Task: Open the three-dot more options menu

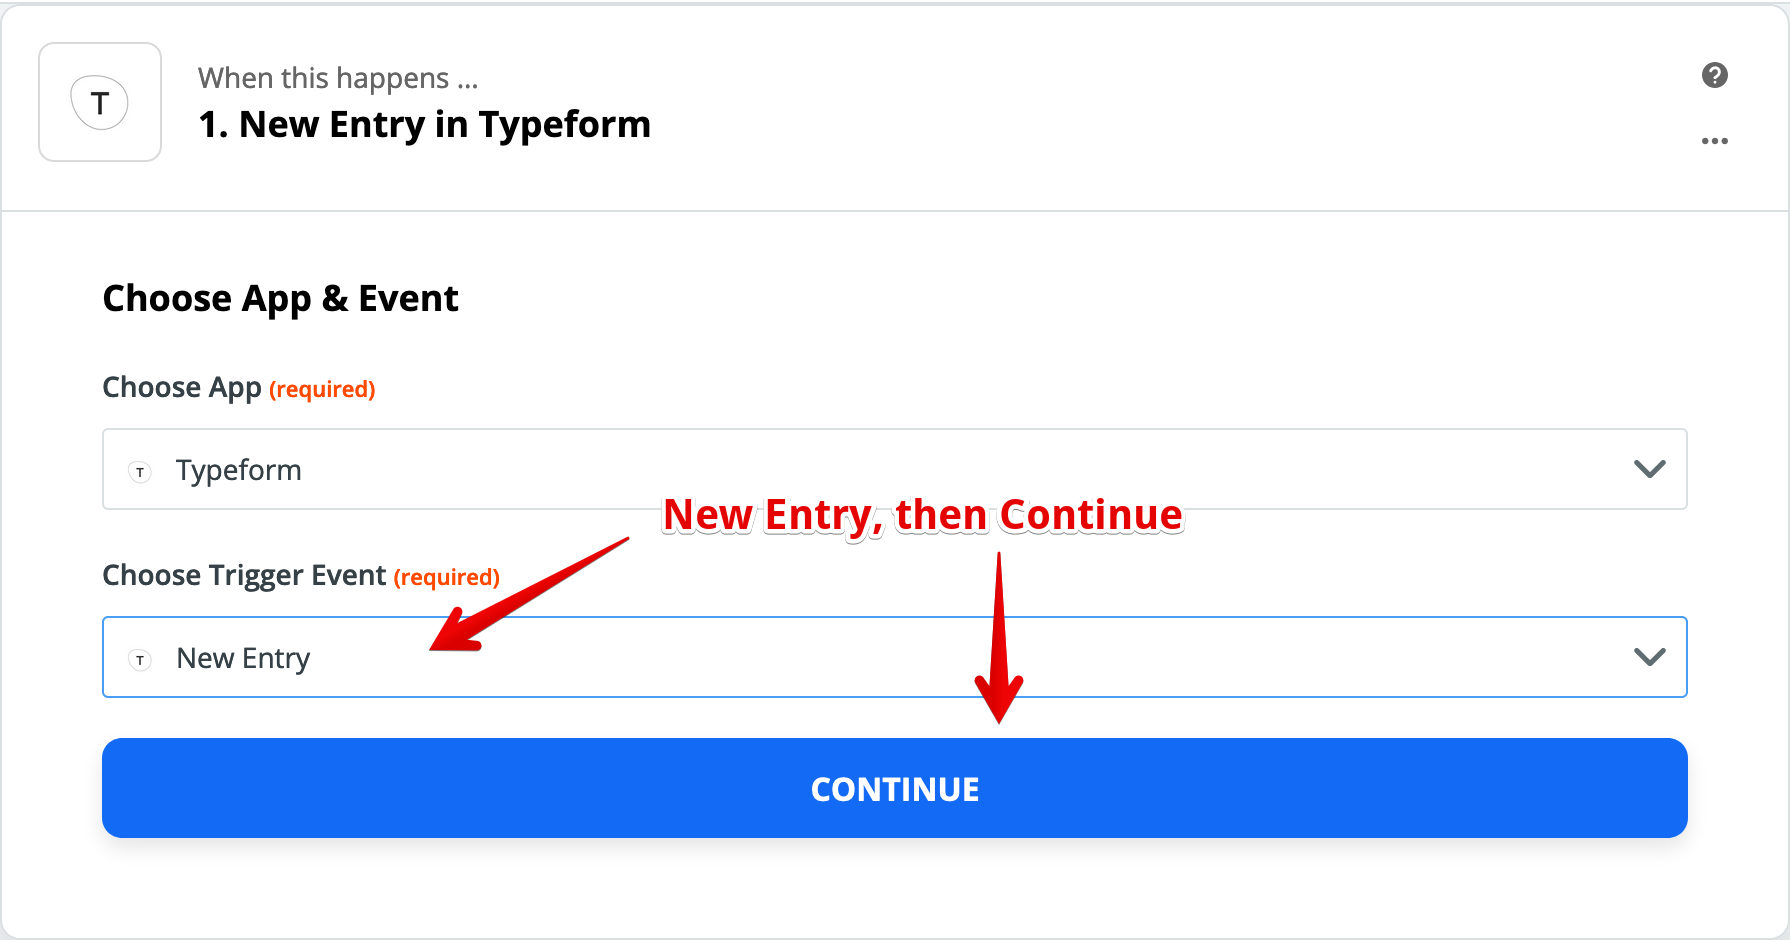Action: click(1714, 141)
